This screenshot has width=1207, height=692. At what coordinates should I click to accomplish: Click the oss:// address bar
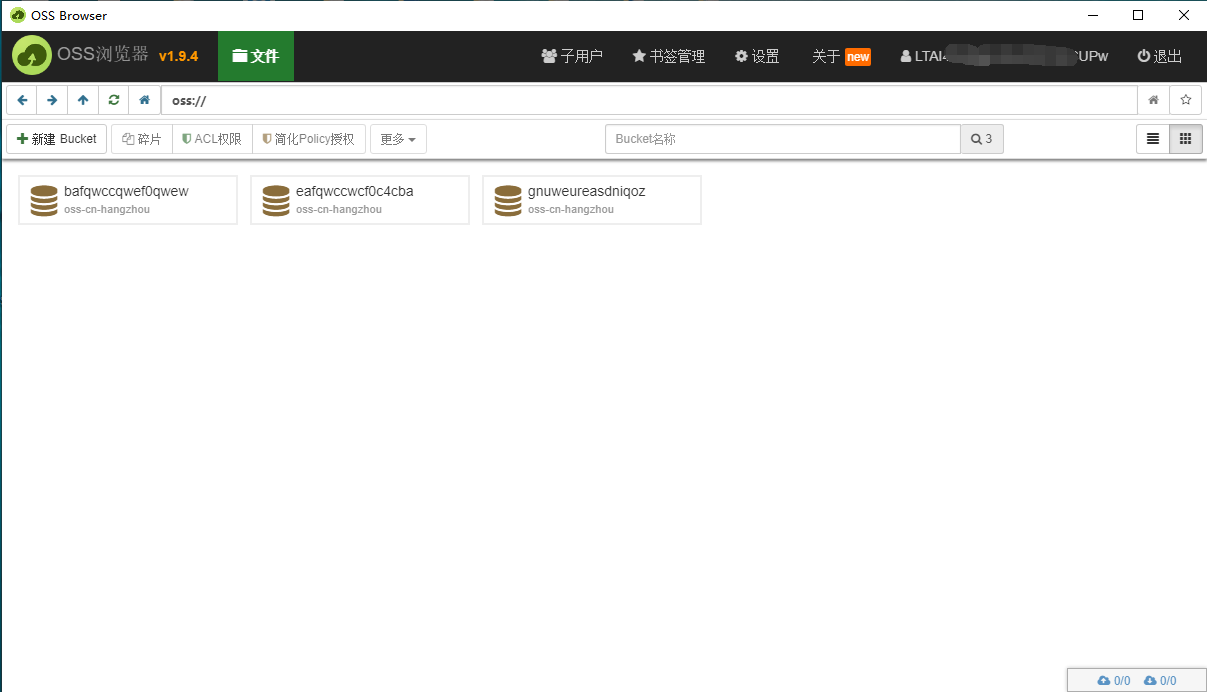649,100
